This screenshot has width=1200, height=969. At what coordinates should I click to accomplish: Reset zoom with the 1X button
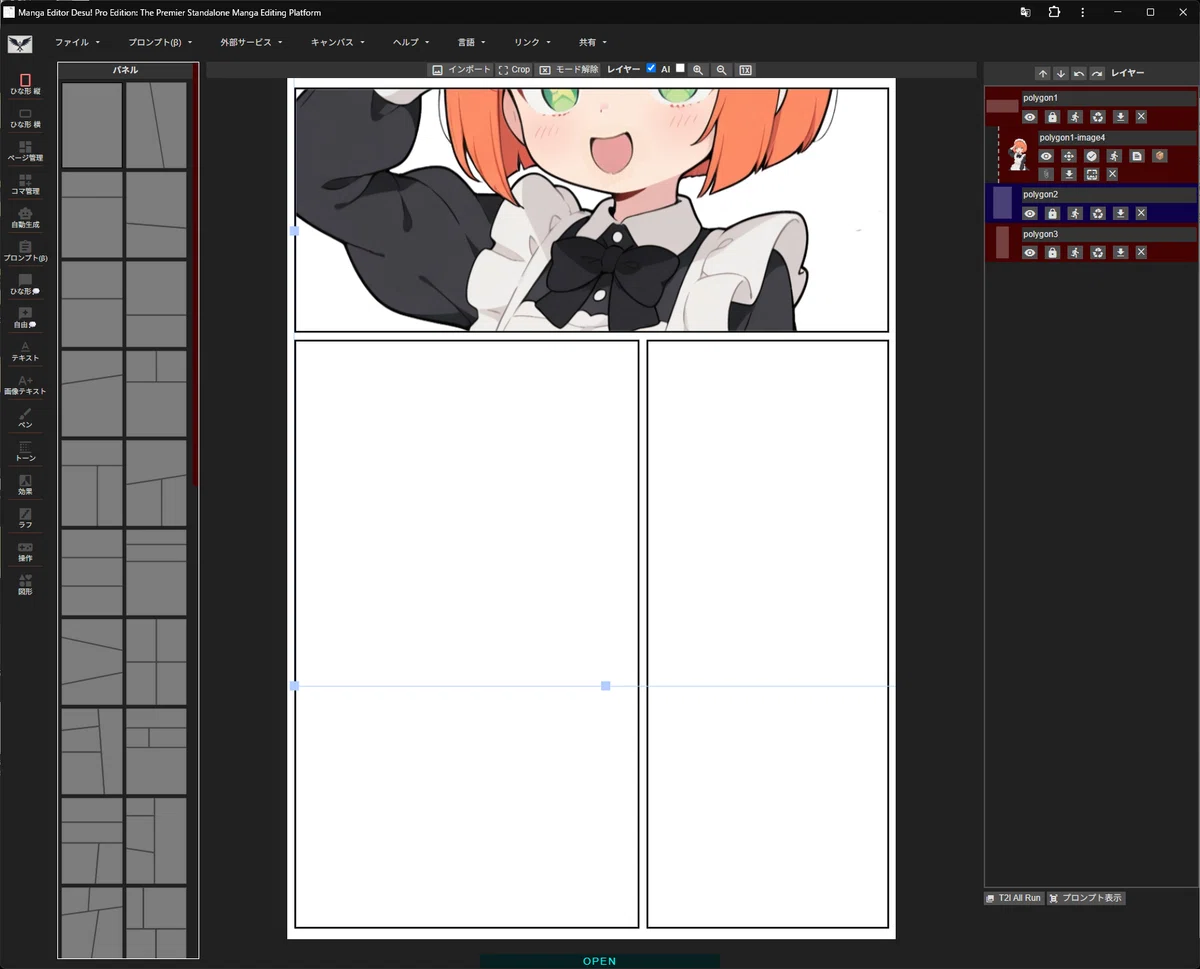[x=746, y=70]
